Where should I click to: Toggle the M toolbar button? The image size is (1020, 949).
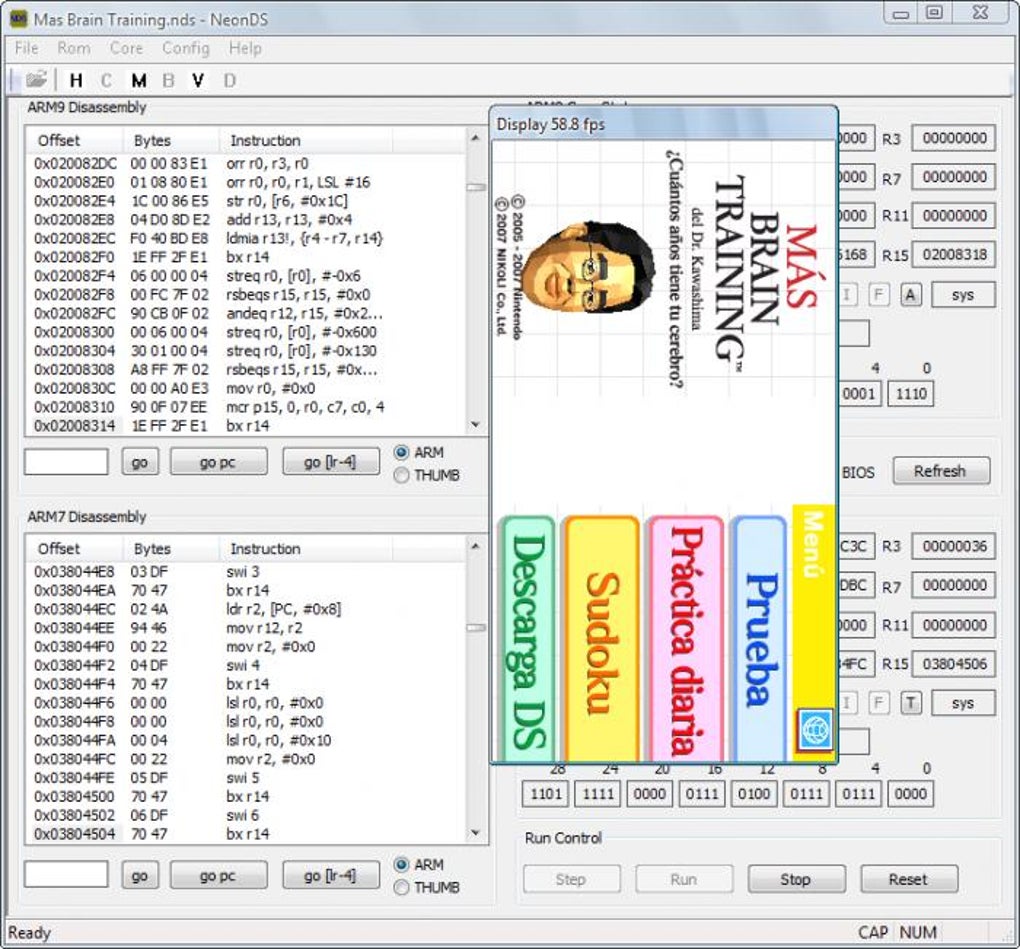[138, 80]
